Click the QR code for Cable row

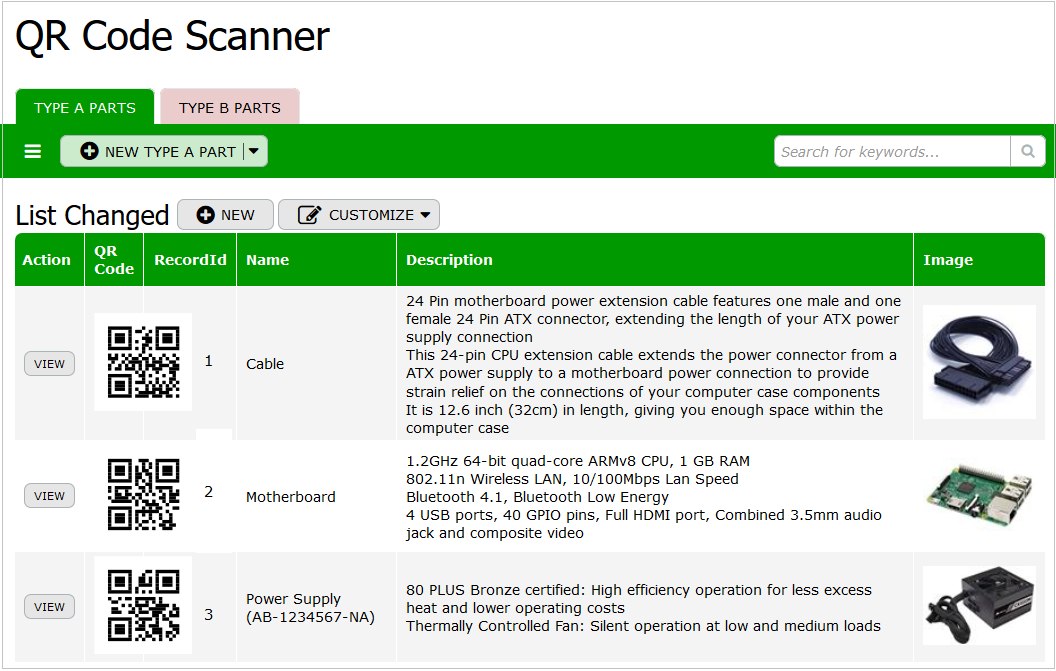coord(143,362)
